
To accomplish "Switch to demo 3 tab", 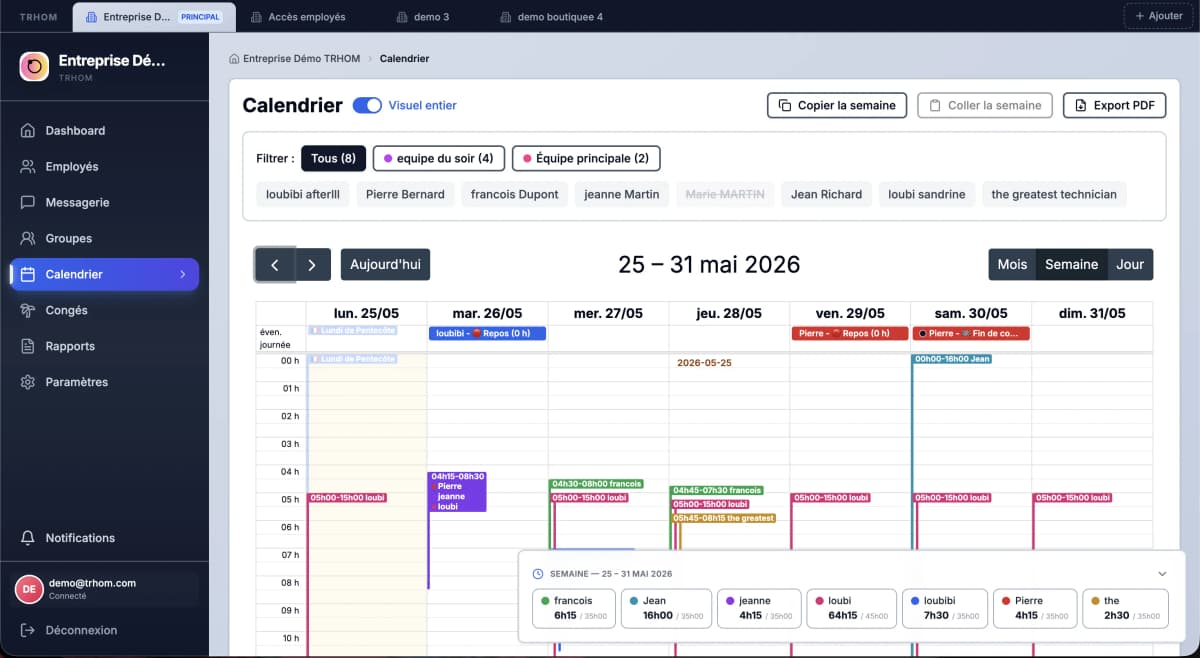I will point(423,17).
